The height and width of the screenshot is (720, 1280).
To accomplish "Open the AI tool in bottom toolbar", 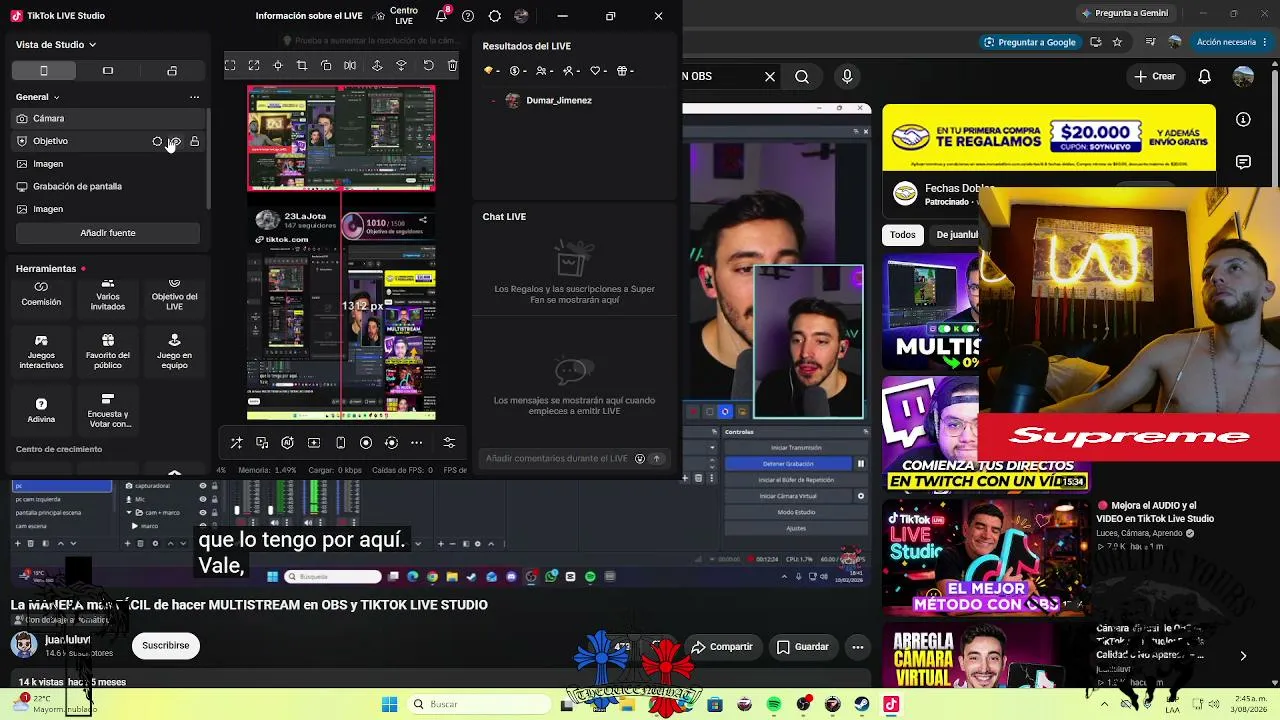I will 288,443.
